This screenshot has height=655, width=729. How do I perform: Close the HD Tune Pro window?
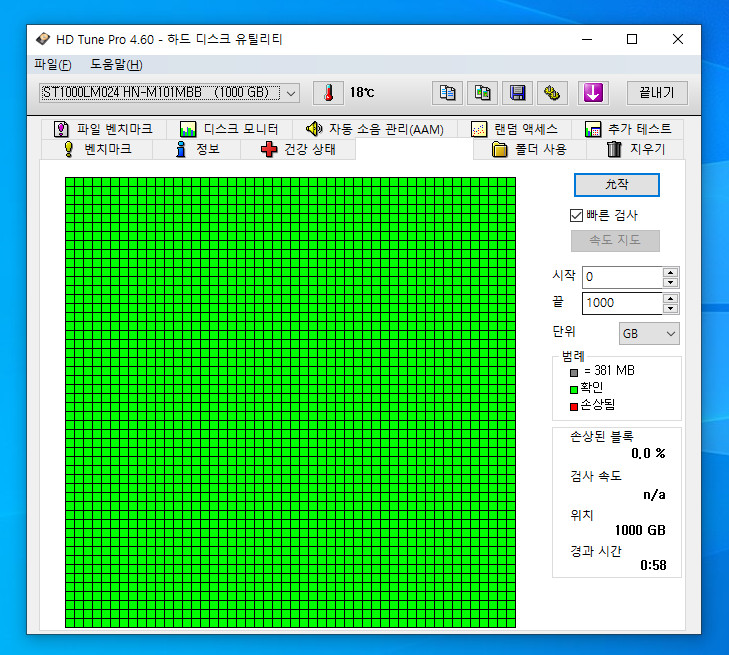pos(678,40)
